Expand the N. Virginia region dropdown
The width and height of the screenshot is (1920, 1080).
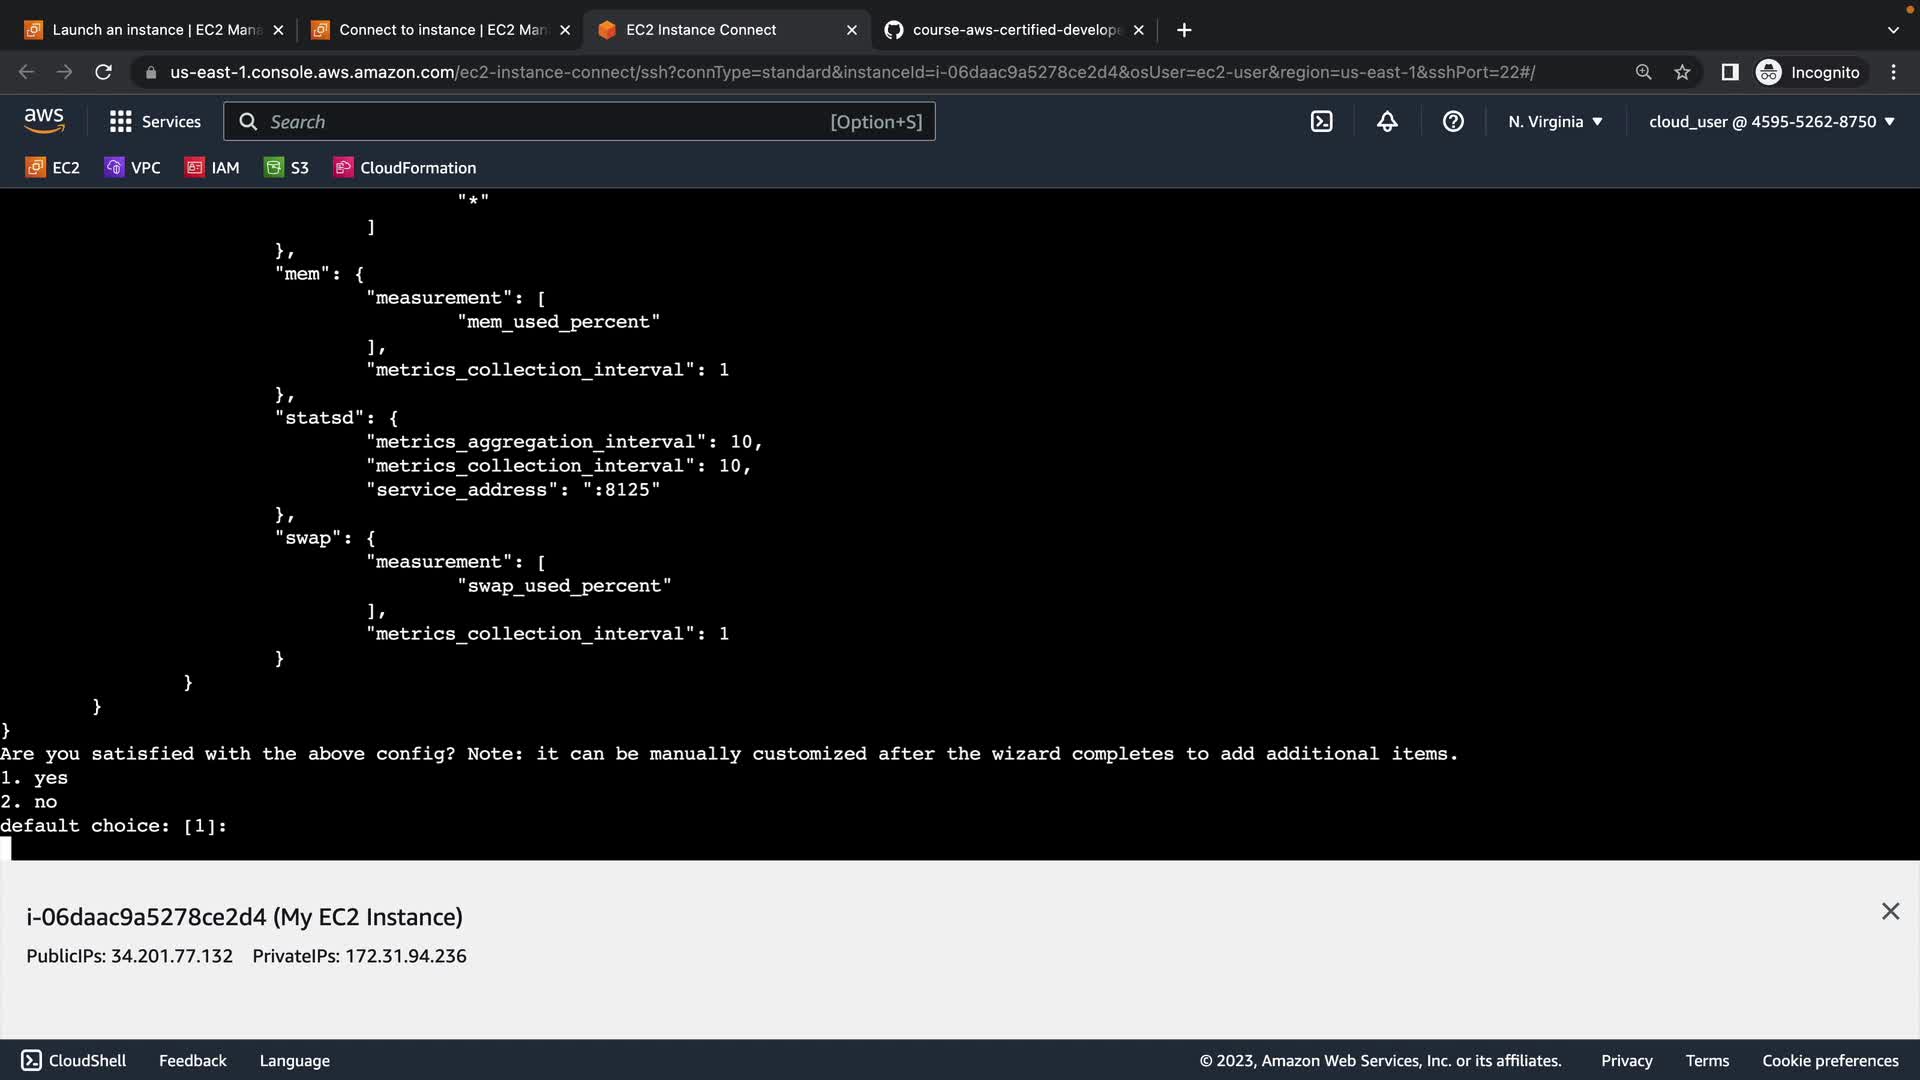[x=1555, y=121]
